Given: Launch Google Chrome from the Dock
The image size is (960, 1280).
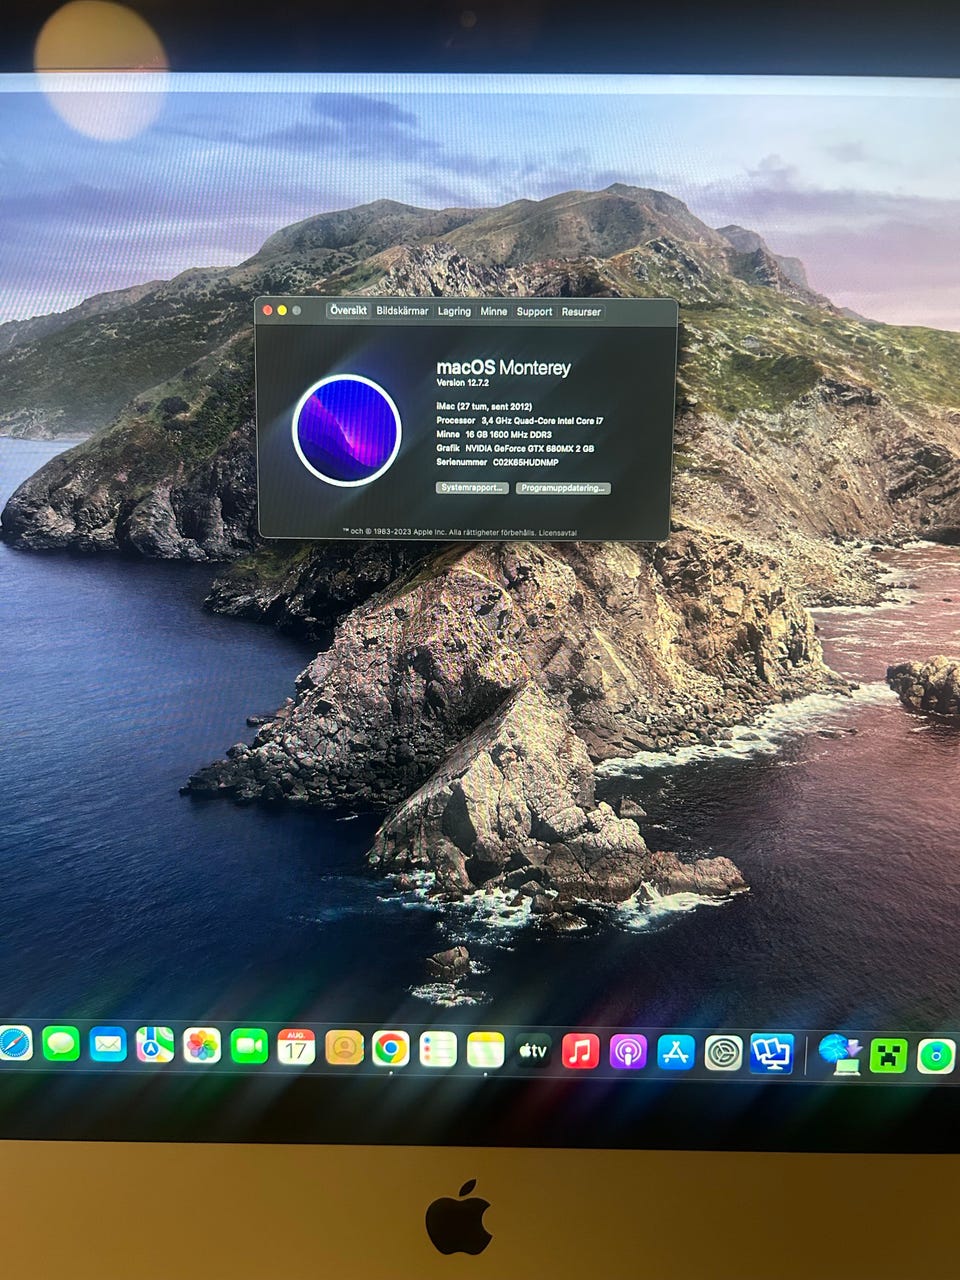Looking at the screenshot, I should point(391,1049).
